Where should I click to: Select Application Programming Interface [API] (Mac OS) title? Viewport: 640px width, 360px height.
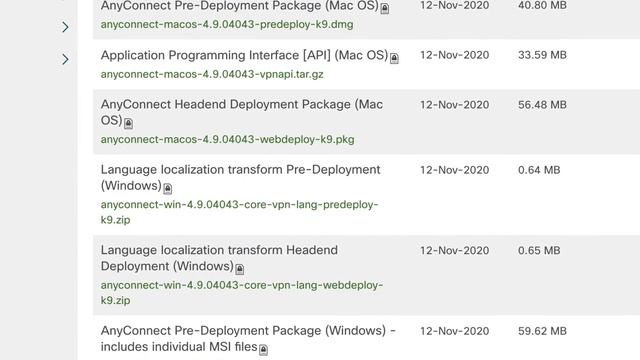(x=244, y=55)
